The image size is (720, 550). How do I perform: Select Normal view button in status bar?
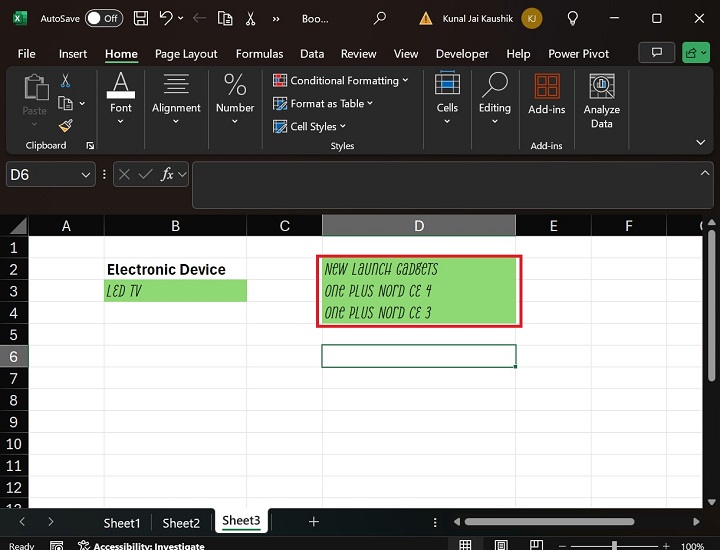tap(464, 546)
